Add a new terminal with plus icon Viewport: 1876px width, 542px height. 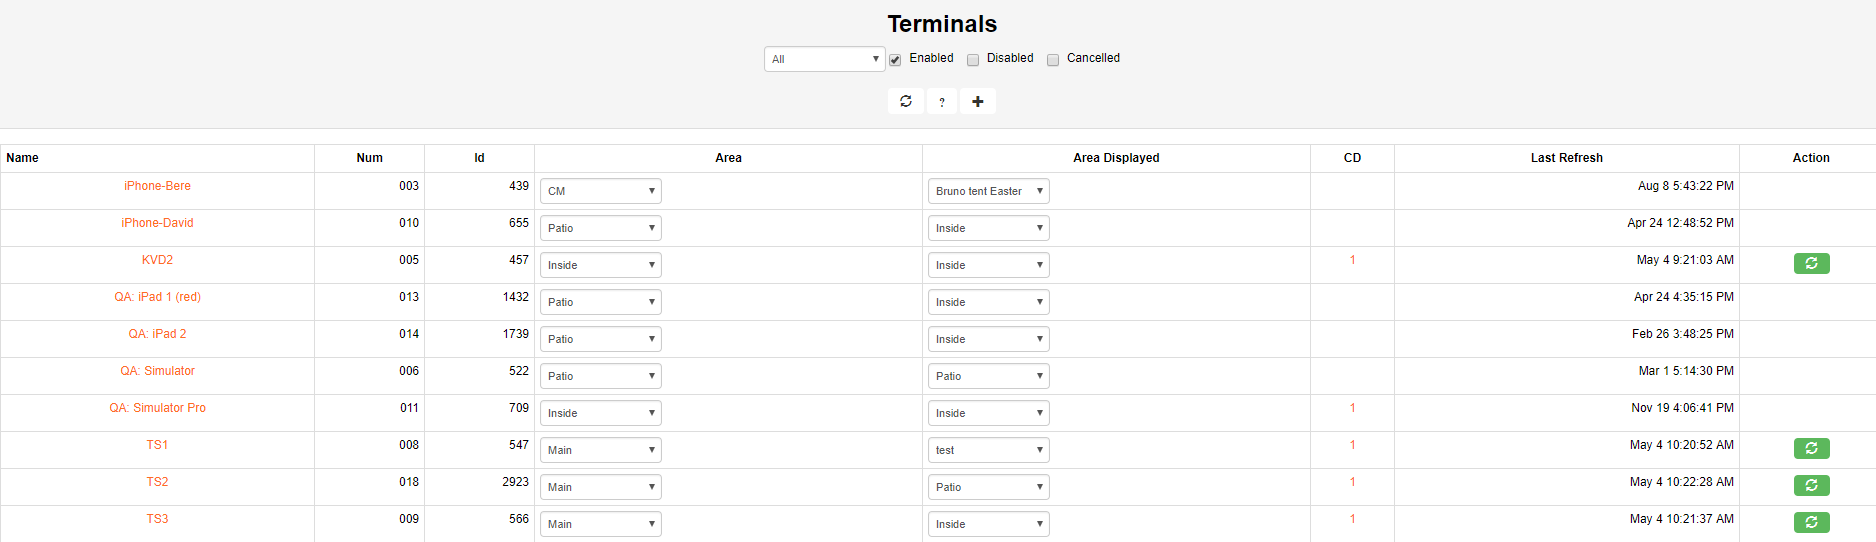[978, 101]
